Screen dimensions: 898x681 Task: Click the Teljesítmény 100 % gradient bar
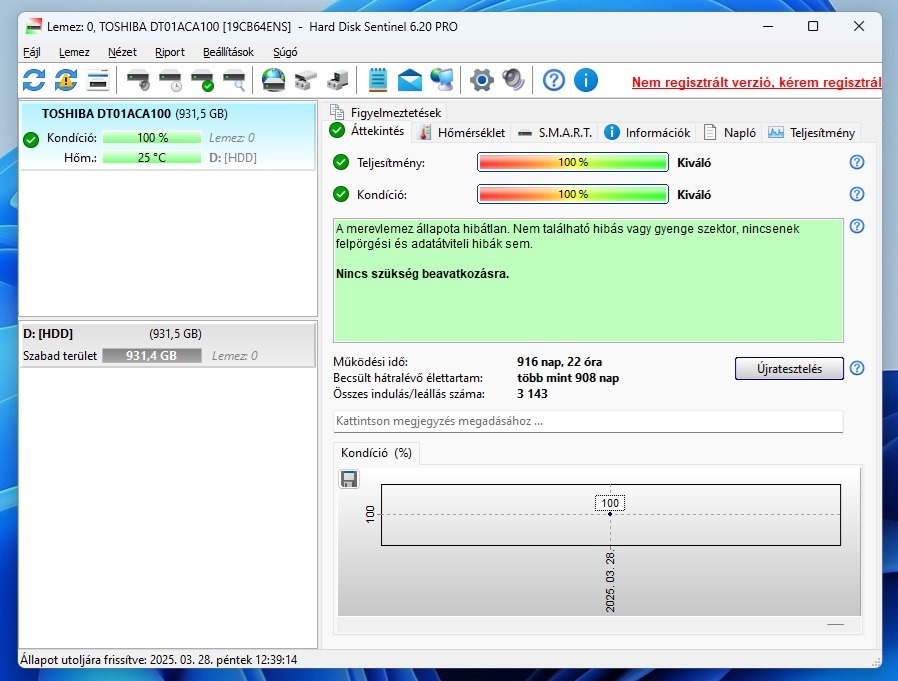coord(573,162)
